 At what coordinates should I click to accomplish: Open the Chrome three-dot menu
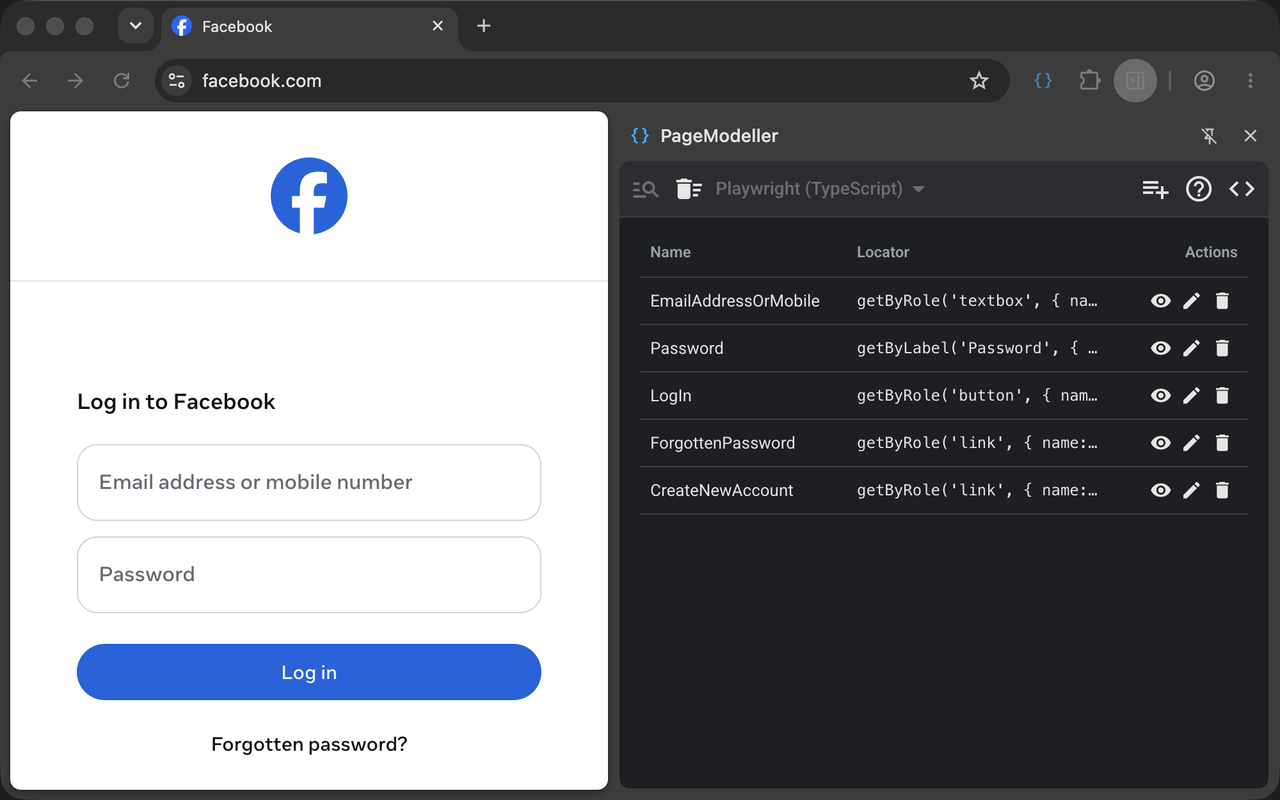click(1250, 81)
